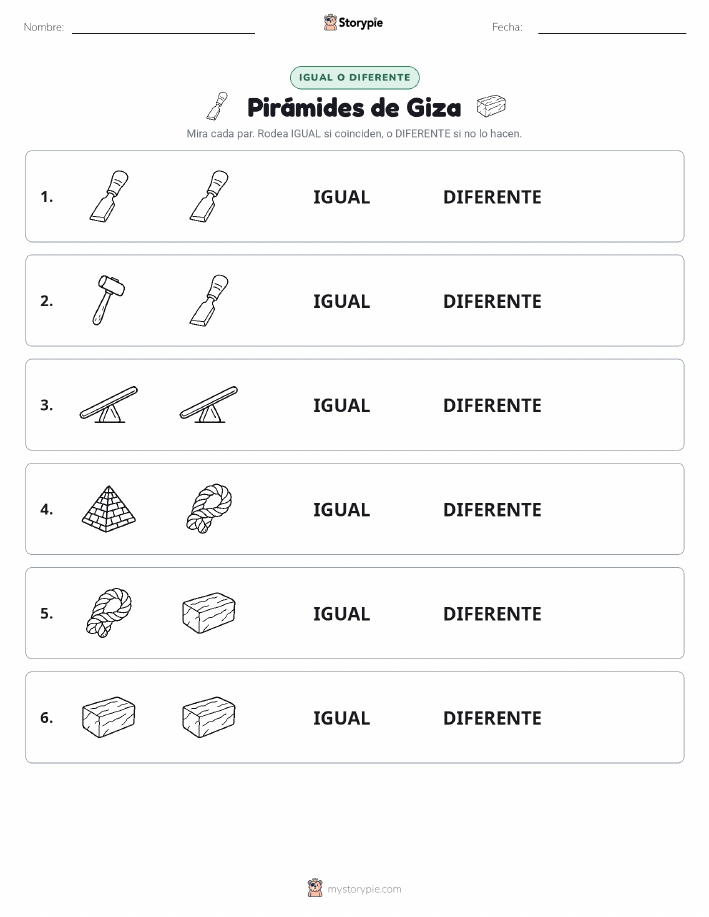Screen dimensions: 709x917
Task: Click the stone block icon beside the title
Action: coord(491,106)
